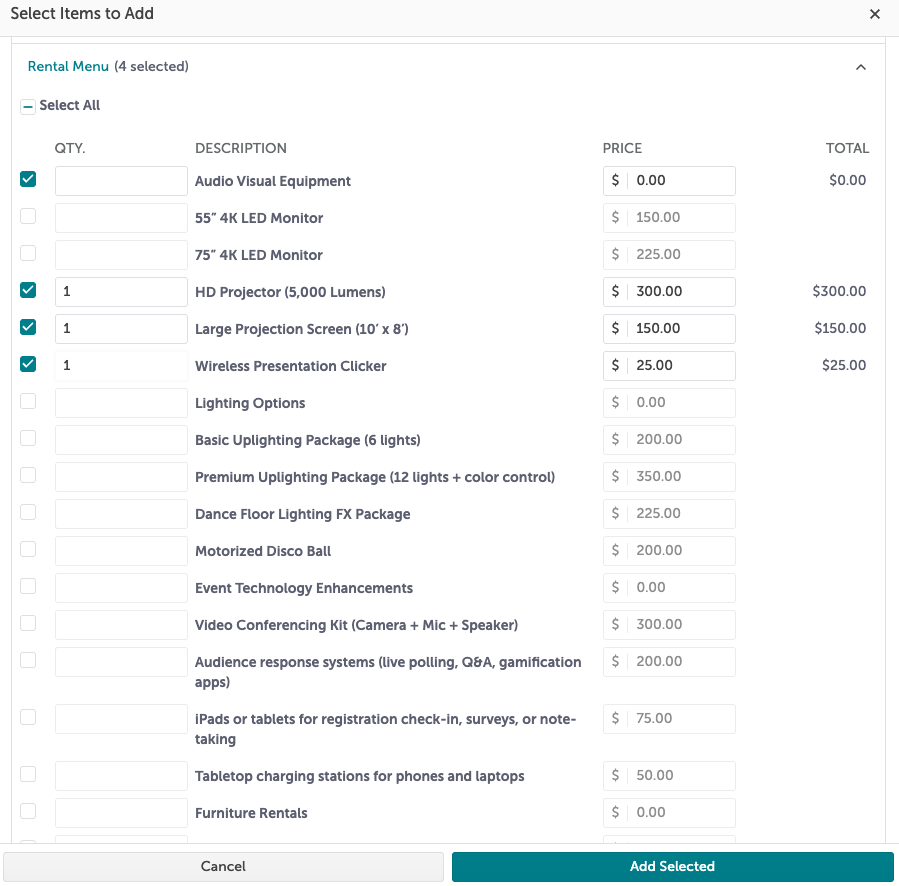
Task: Edit the Large Projection Screen price field
Action: pyautogui.click(x=669, y=329)
